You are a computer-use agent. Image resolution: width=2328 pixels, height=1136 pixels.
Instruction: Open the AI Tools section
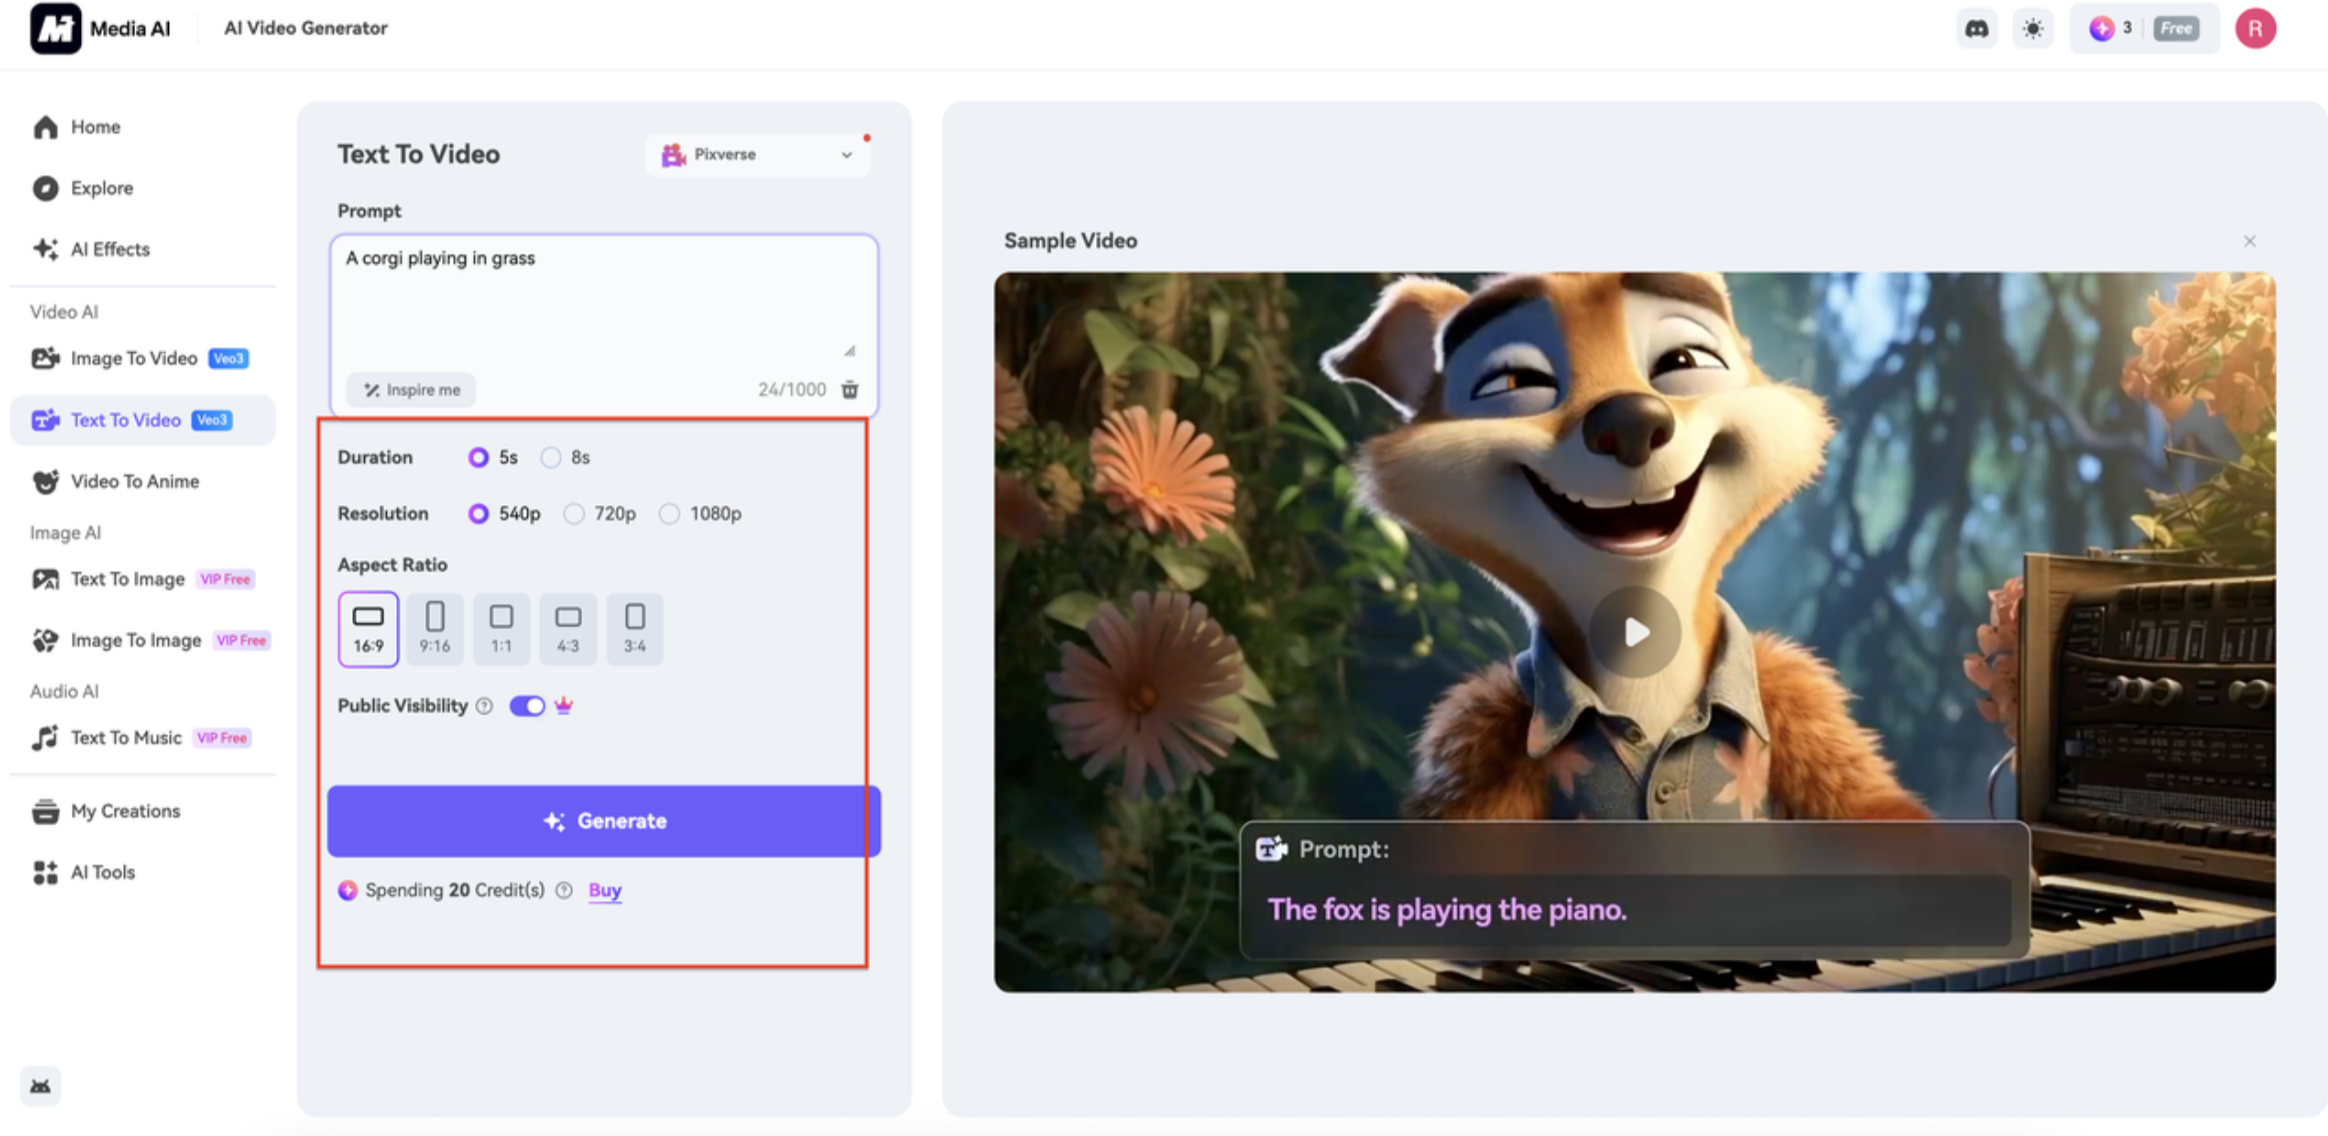102,871
